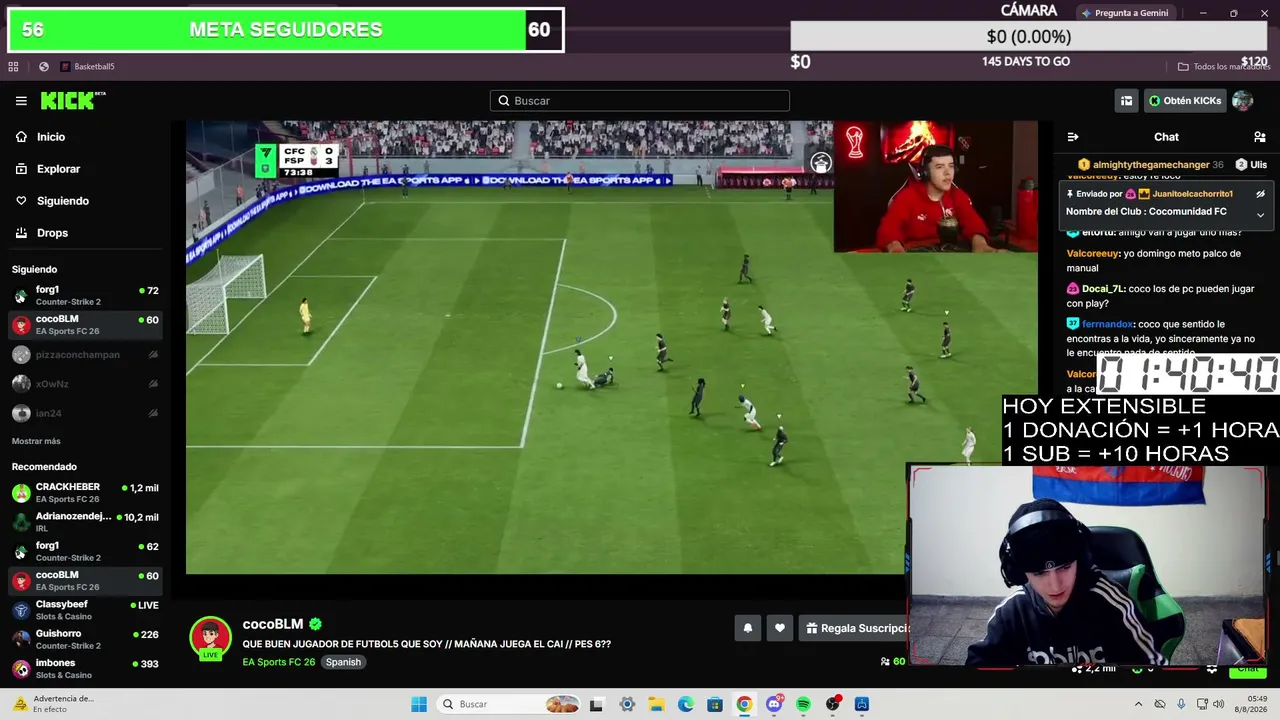Open OBS Studio on the taskbar

coord(833,704)
